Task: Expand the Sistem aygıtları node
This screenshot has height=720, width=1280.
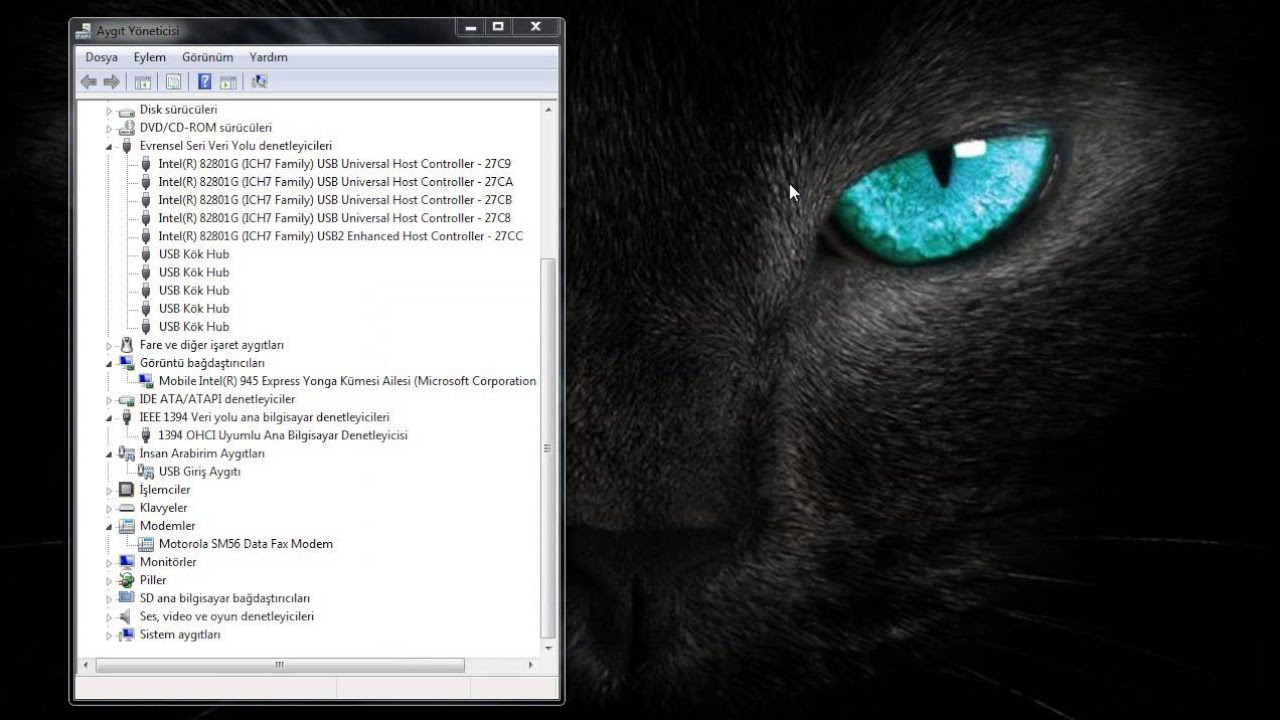Action: tap(110, 635)
